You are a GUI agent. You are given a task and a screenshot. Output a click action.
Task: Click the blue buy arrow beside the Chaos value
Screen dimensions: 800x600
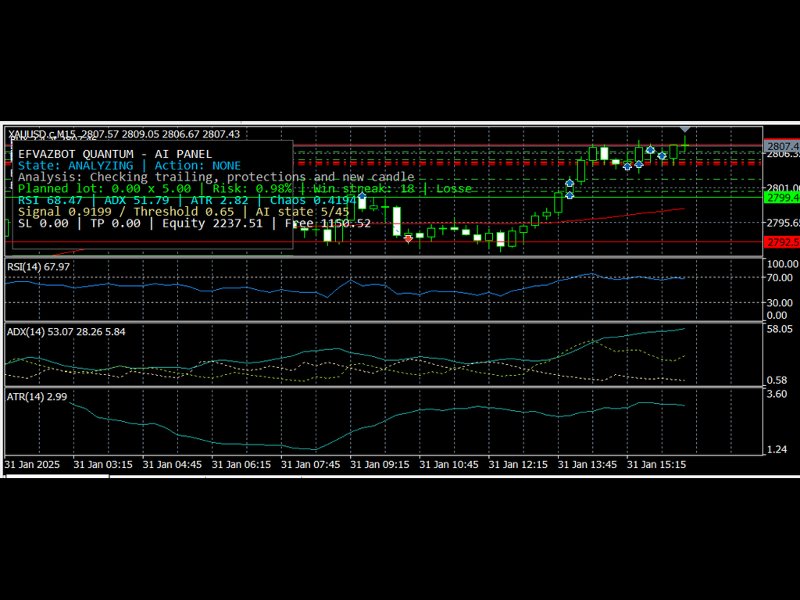tap(362, 196)
